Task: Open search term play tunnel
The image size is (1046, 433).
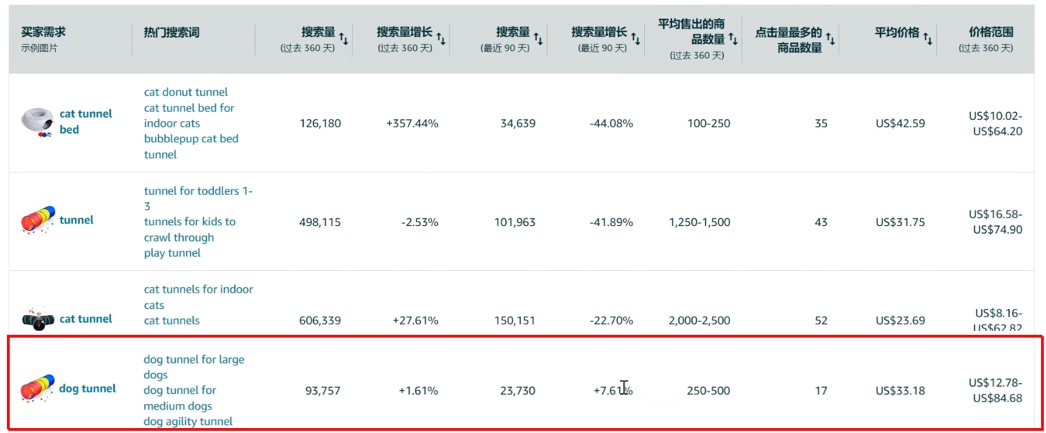Action: tap(172, 254)
